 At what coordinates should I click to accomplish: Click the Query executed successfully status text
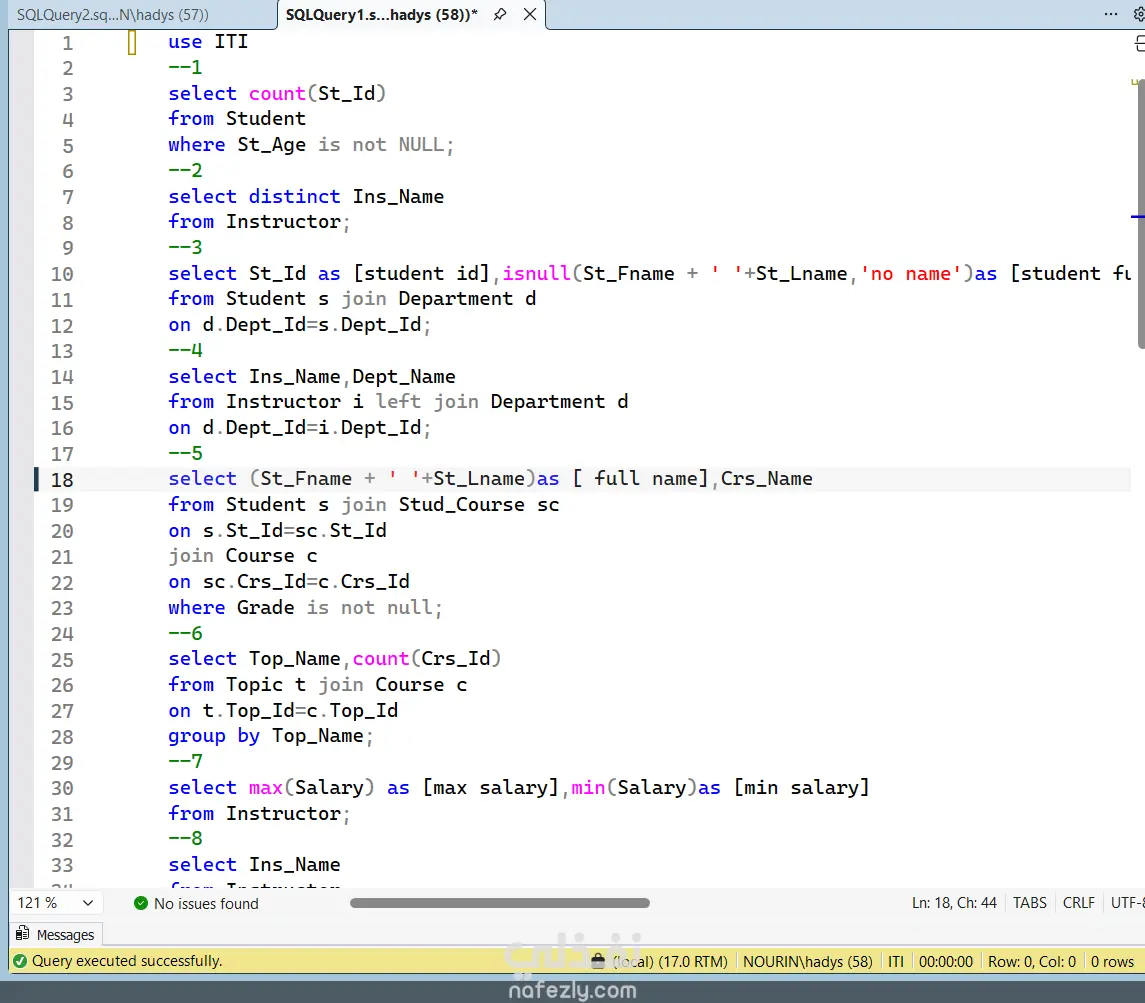(x=127, y=961)
